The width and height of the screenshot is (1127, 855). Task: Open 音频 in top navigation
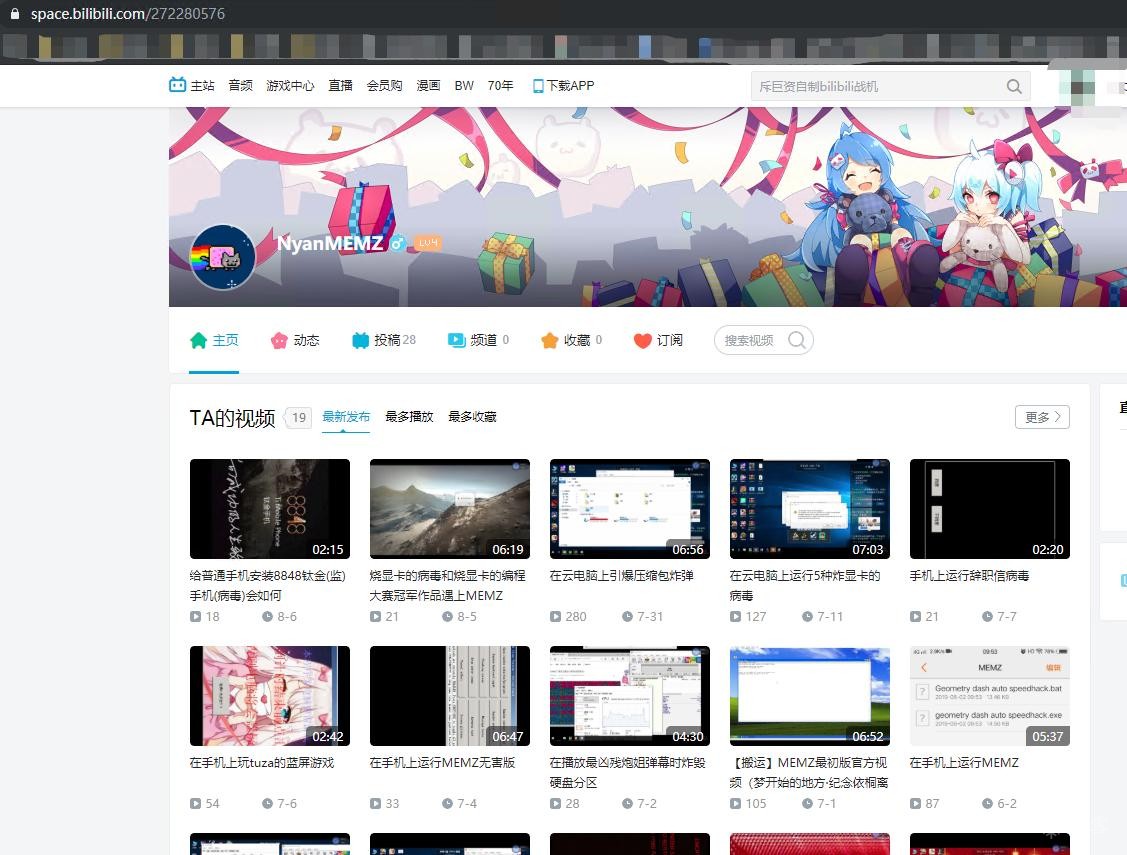(x=241, y=86)
